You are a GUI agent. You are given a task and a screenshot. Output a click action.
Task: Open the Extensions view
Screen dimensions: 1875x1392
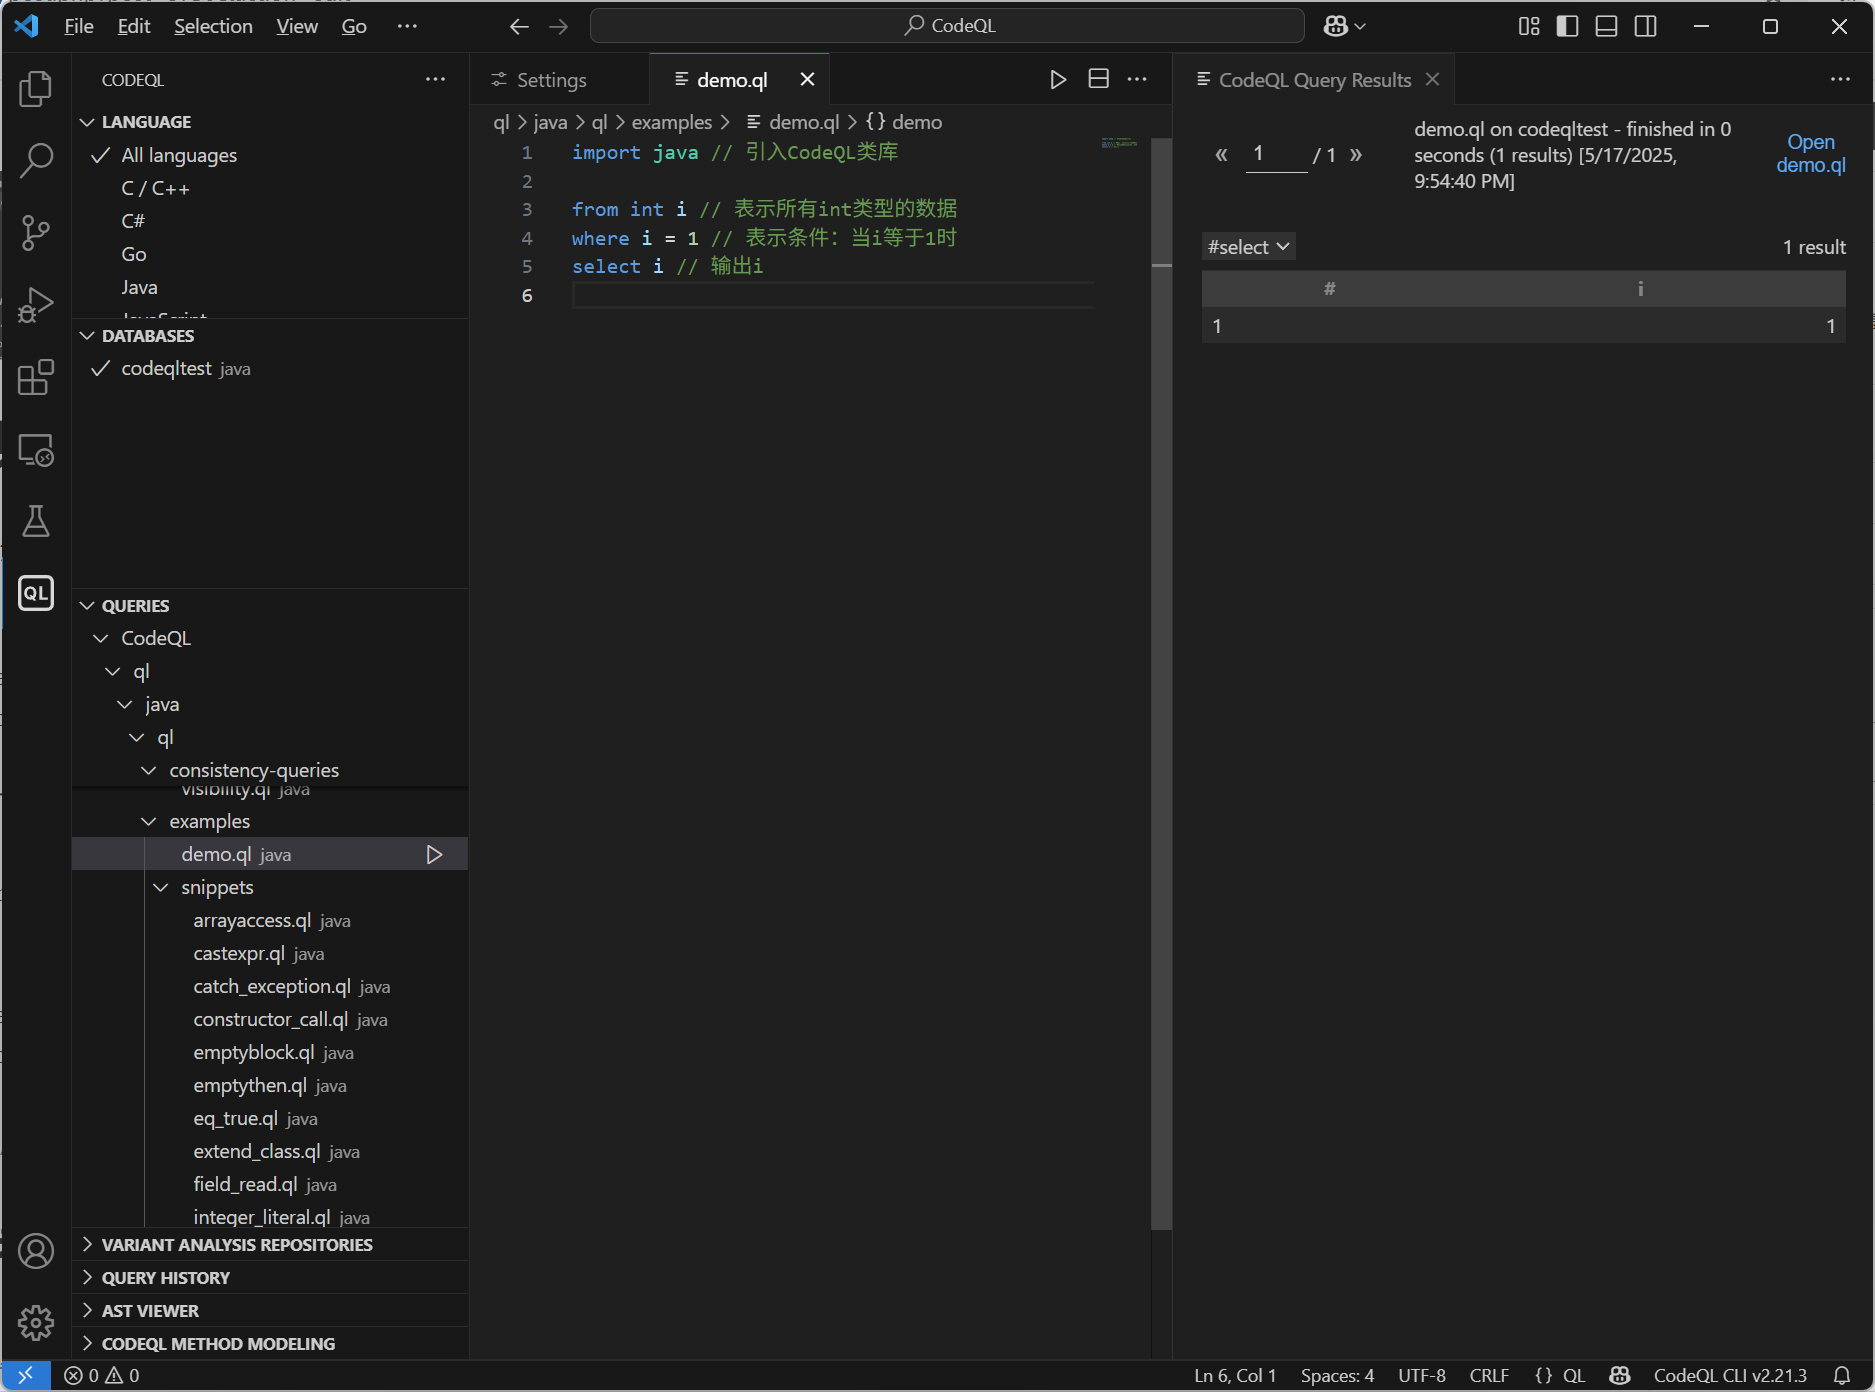36,378
